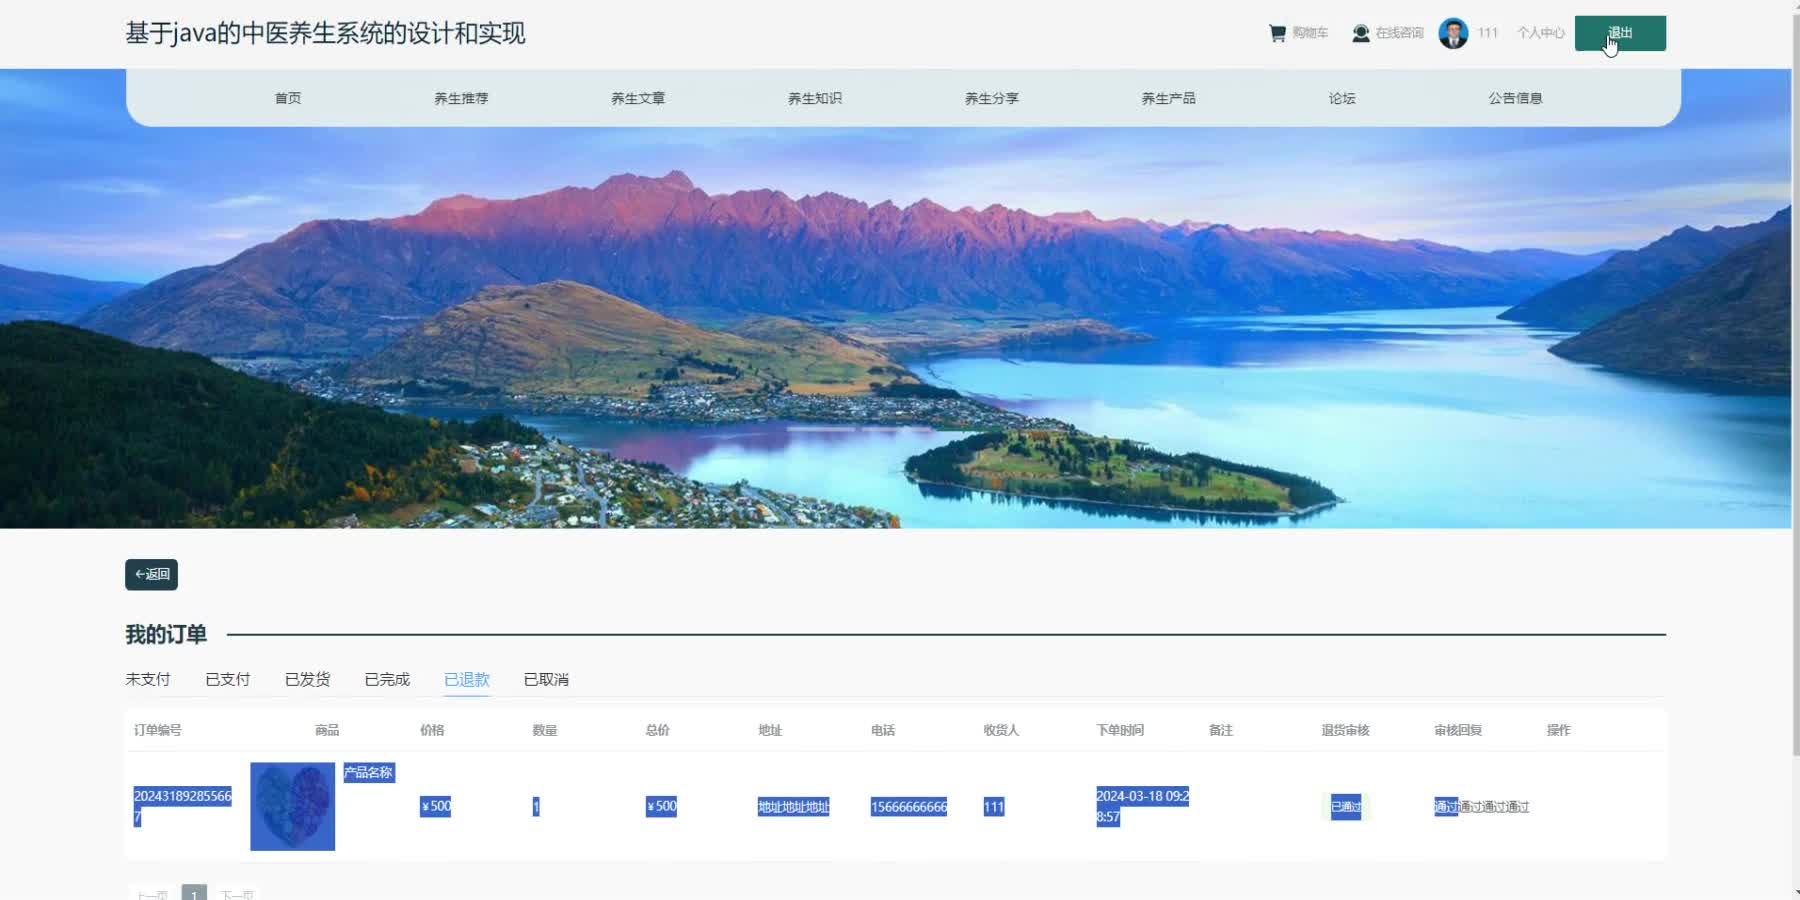The image size is (1800, 900).
Task: Select 养生知识 in navigation bar
Action: click(815, 98)
